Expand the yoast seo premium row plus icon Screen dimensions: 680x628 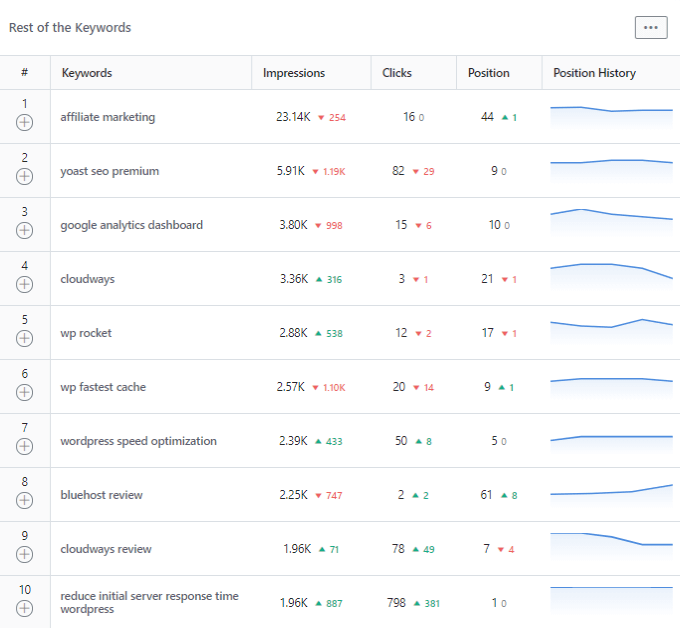(x=24, y=177)
